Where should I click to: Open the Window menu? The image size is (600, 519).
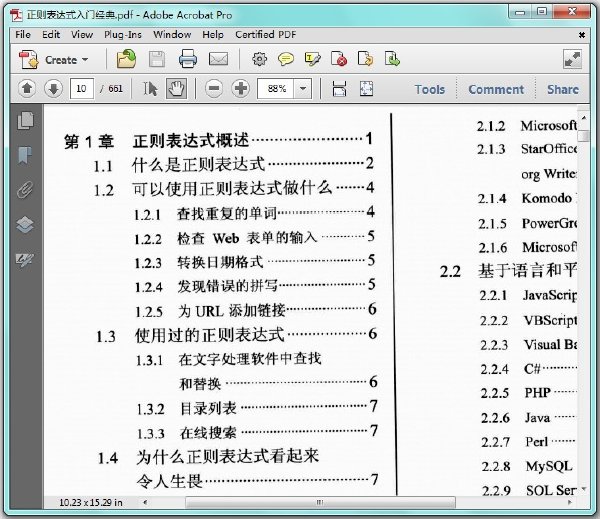172,35
